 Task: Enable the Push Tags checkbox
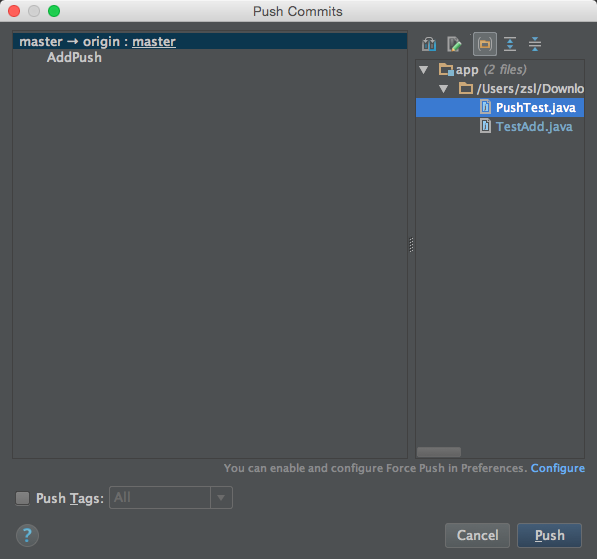click(x=22, y=498)
